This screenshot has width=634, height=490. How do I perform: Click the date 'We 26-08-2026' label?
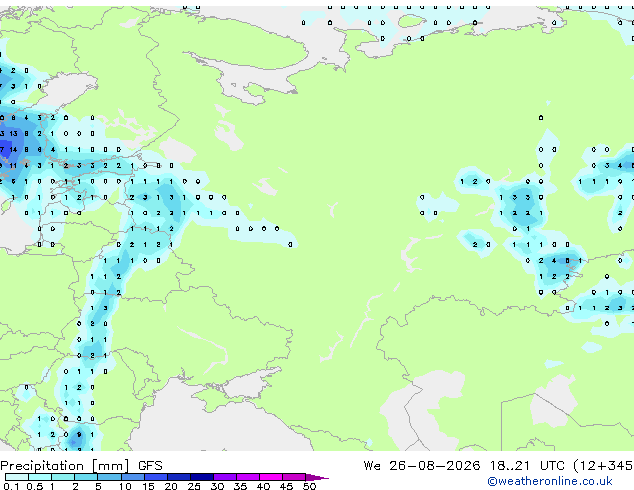(422, 466)
